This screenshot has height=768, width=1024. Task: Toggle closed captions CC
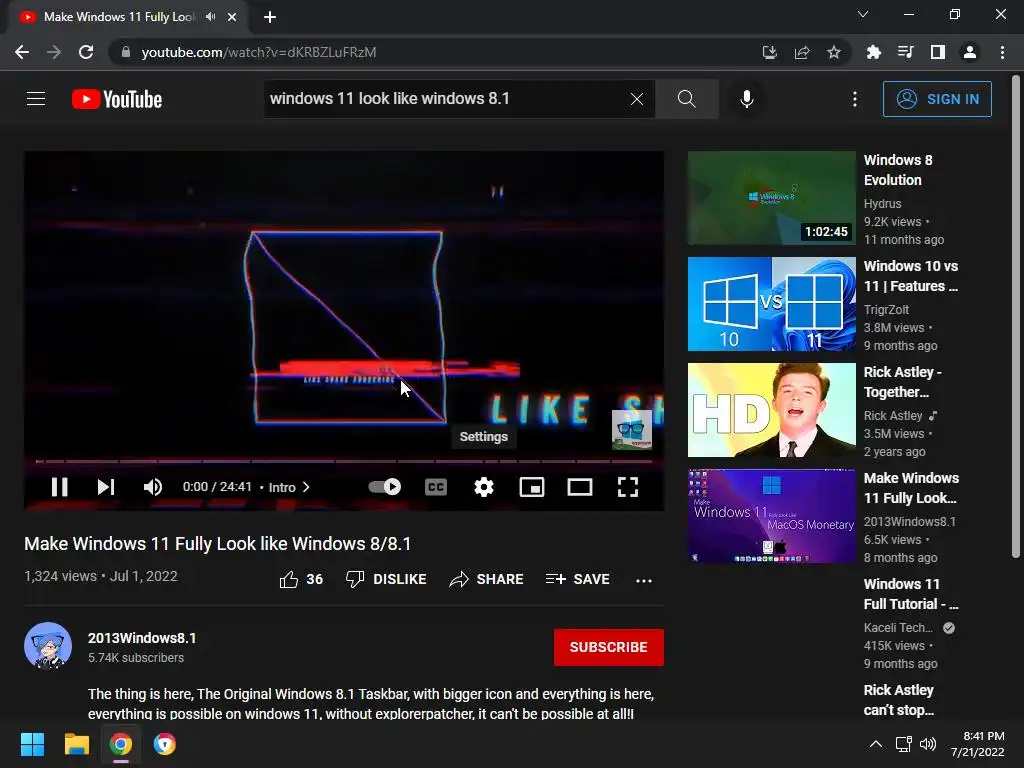pyautogui.click(x=436, y=487)
